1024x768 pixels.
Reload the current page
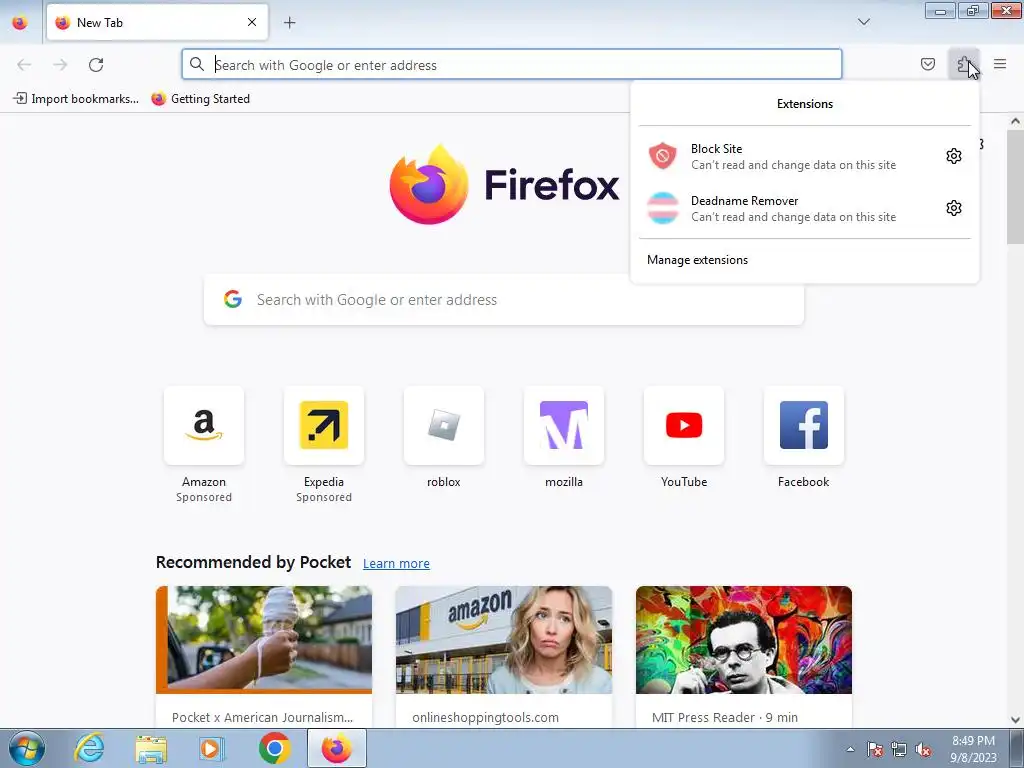click(x=96, y=65)
